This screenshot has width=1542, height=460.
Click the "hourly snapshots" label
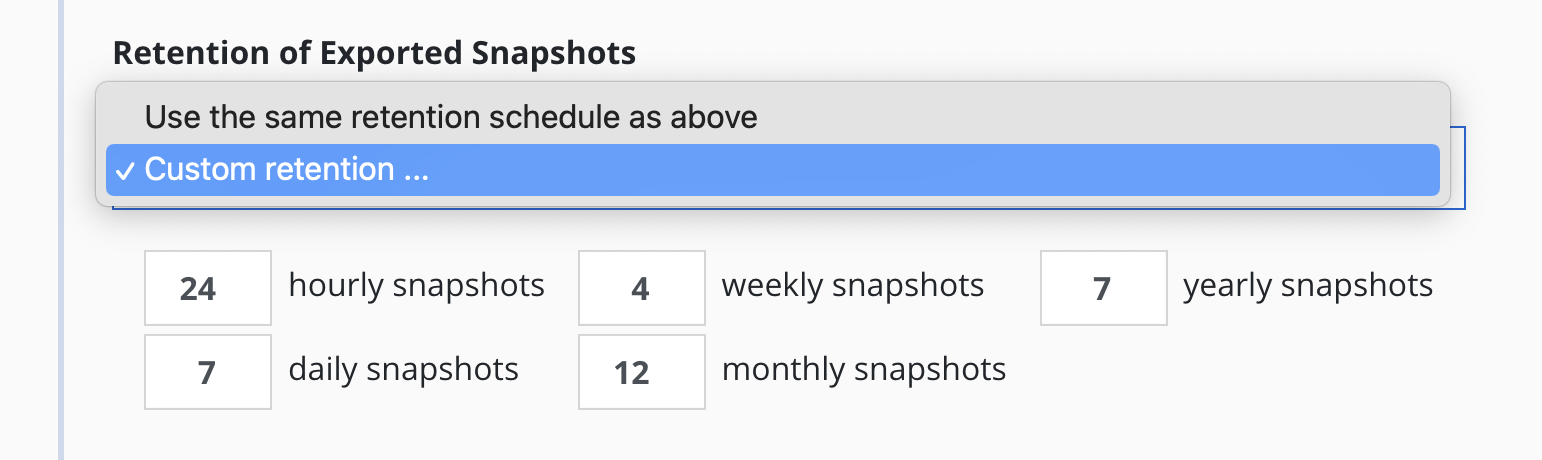(416, 286)
